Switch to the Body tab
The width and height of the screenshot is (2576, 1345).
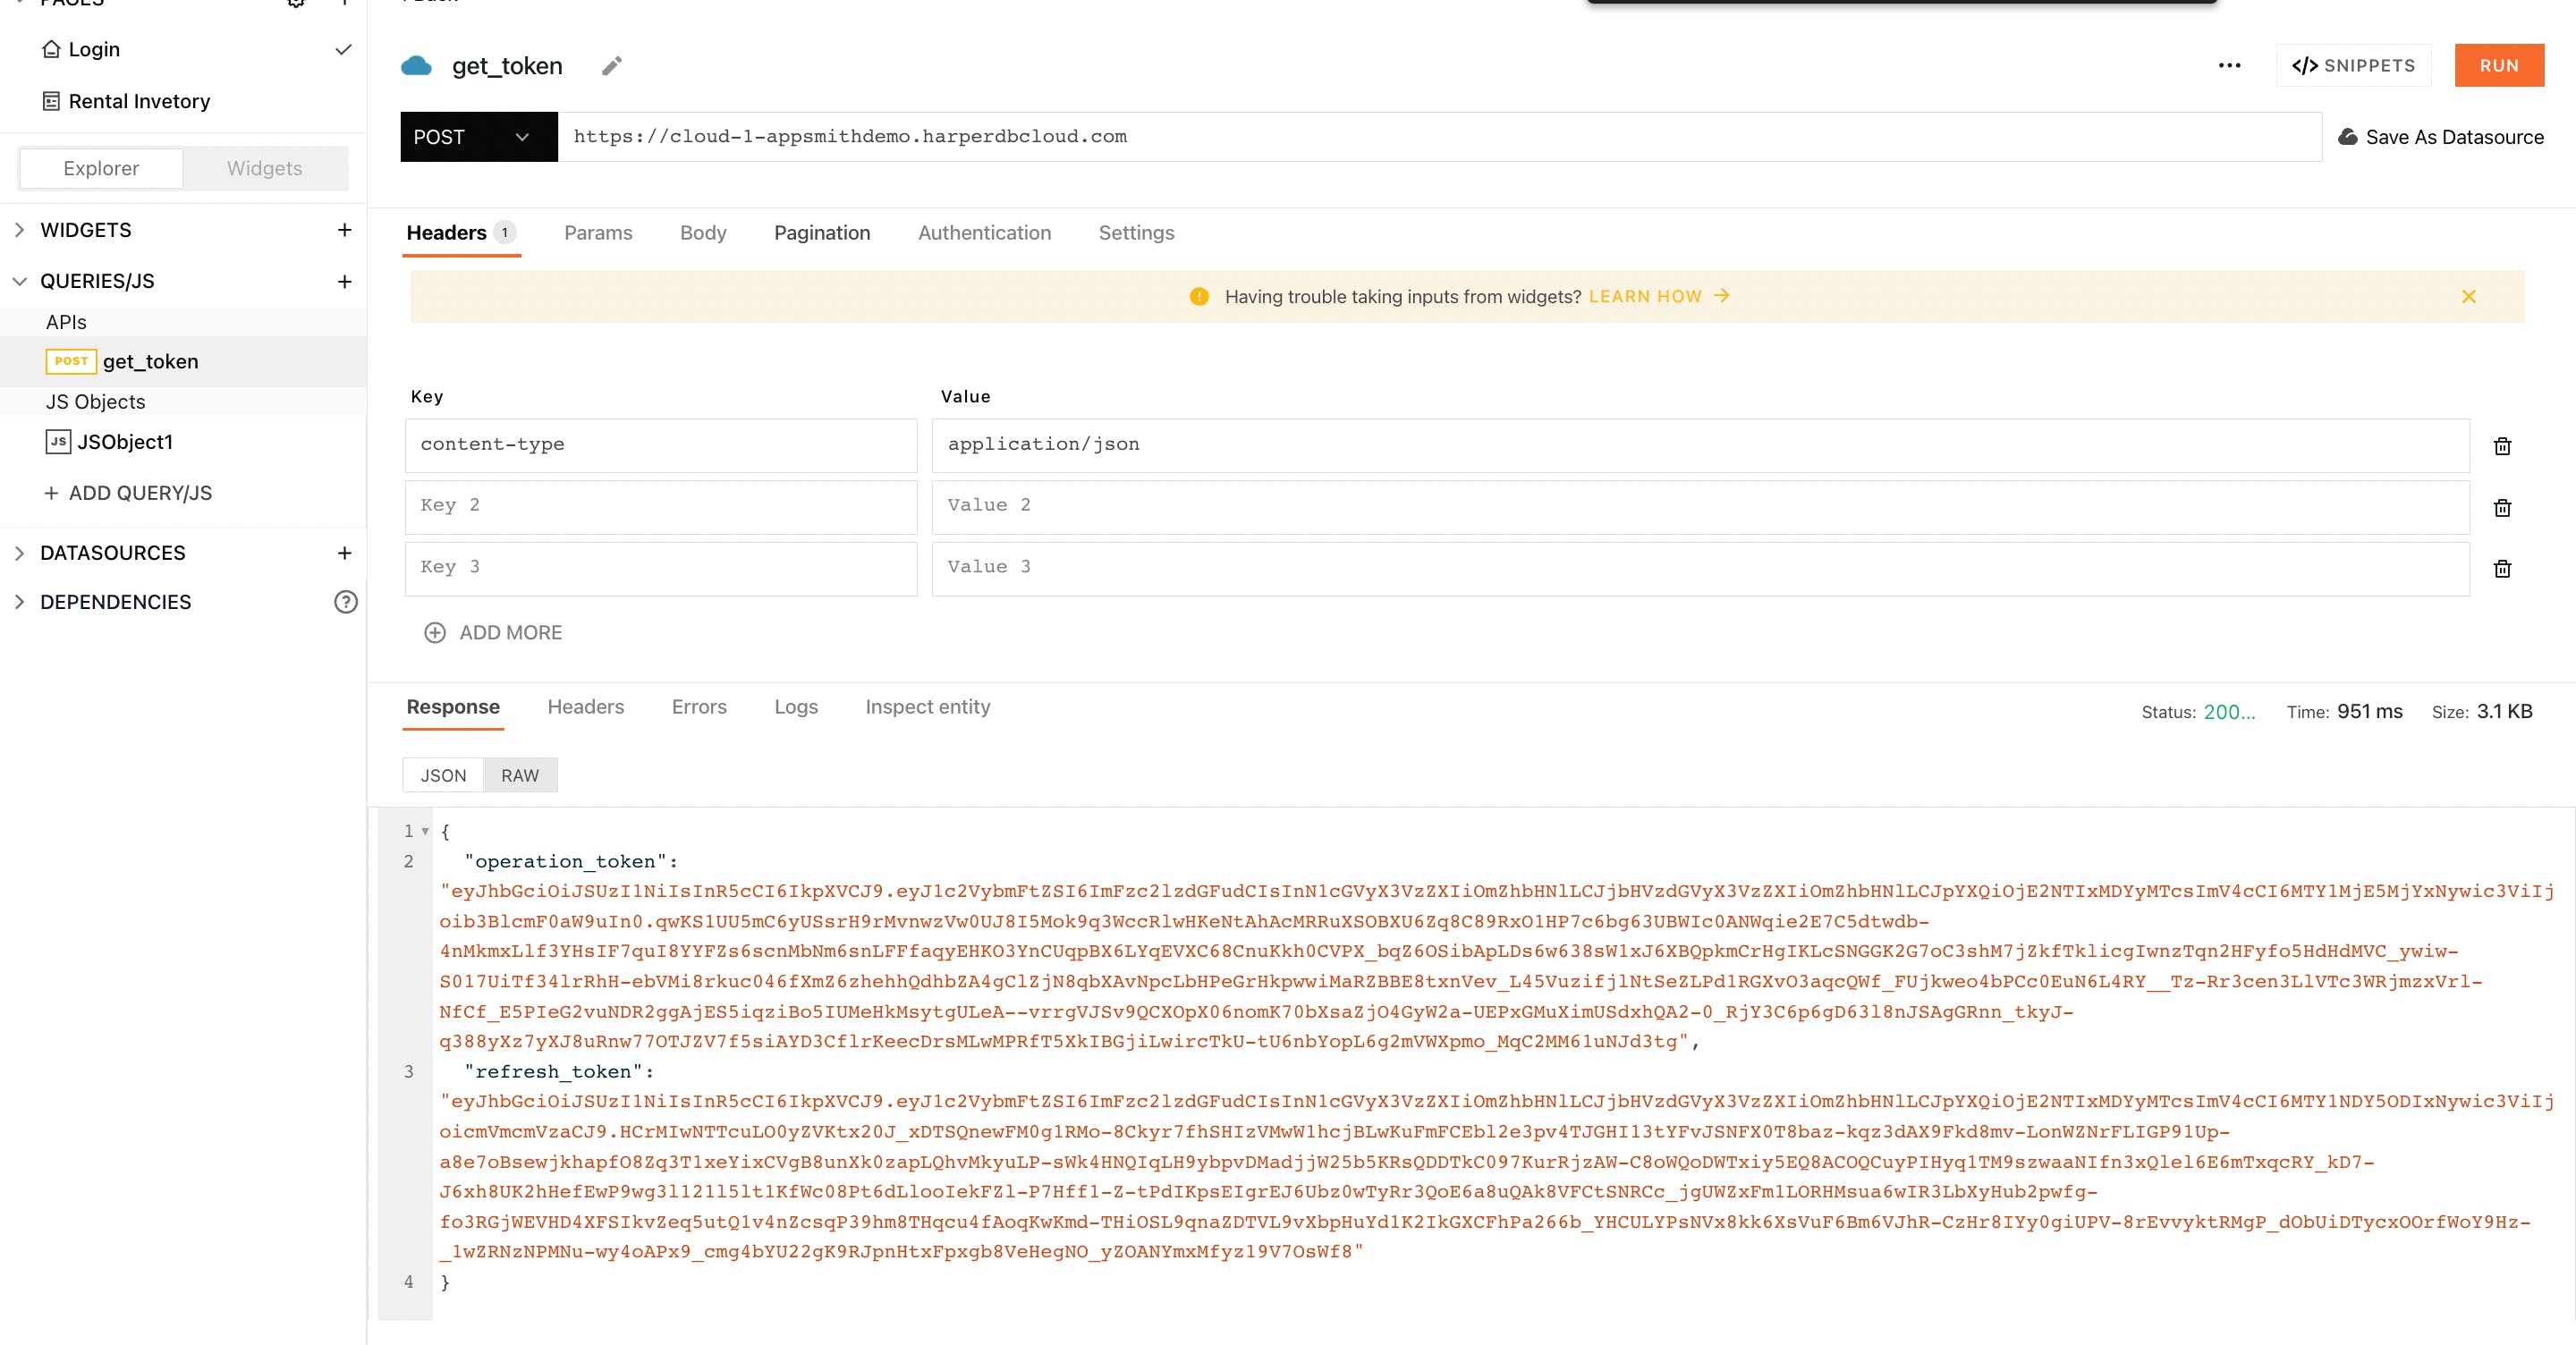[x=702, y=233]
